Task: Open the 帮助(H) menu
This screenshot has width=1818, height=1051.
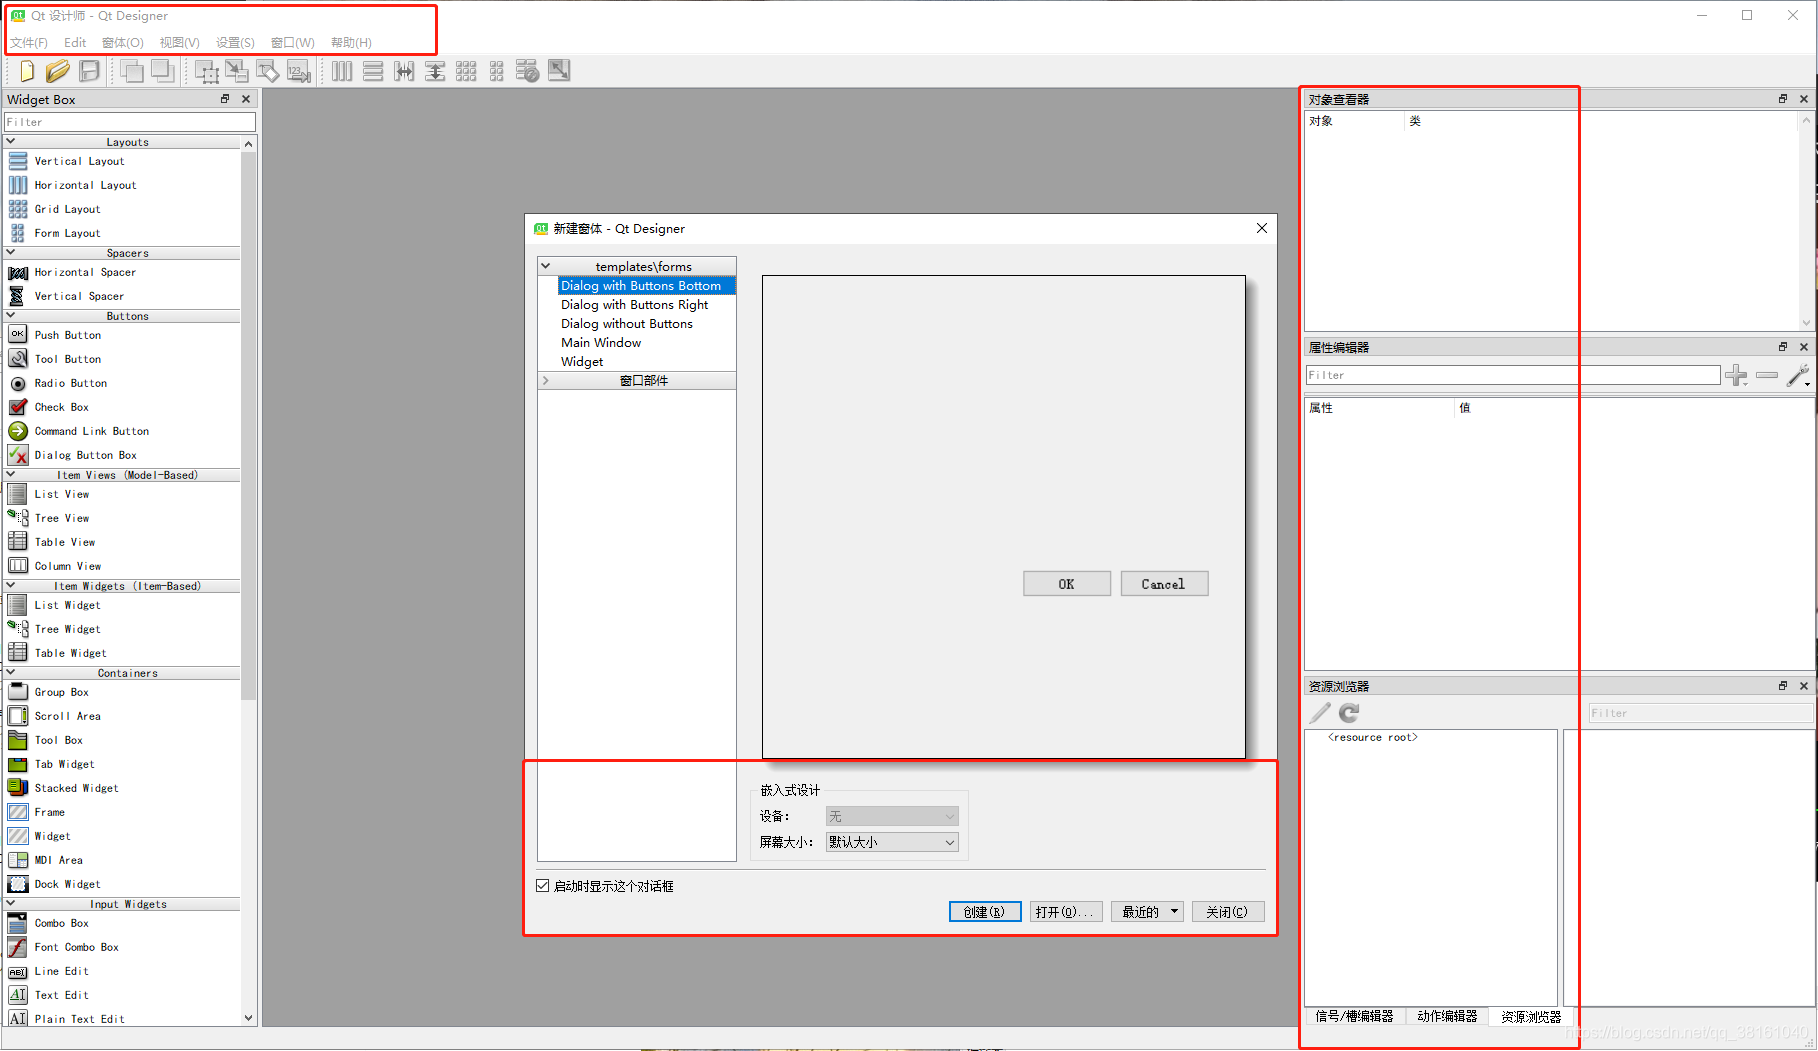Action: click(351, 43)
